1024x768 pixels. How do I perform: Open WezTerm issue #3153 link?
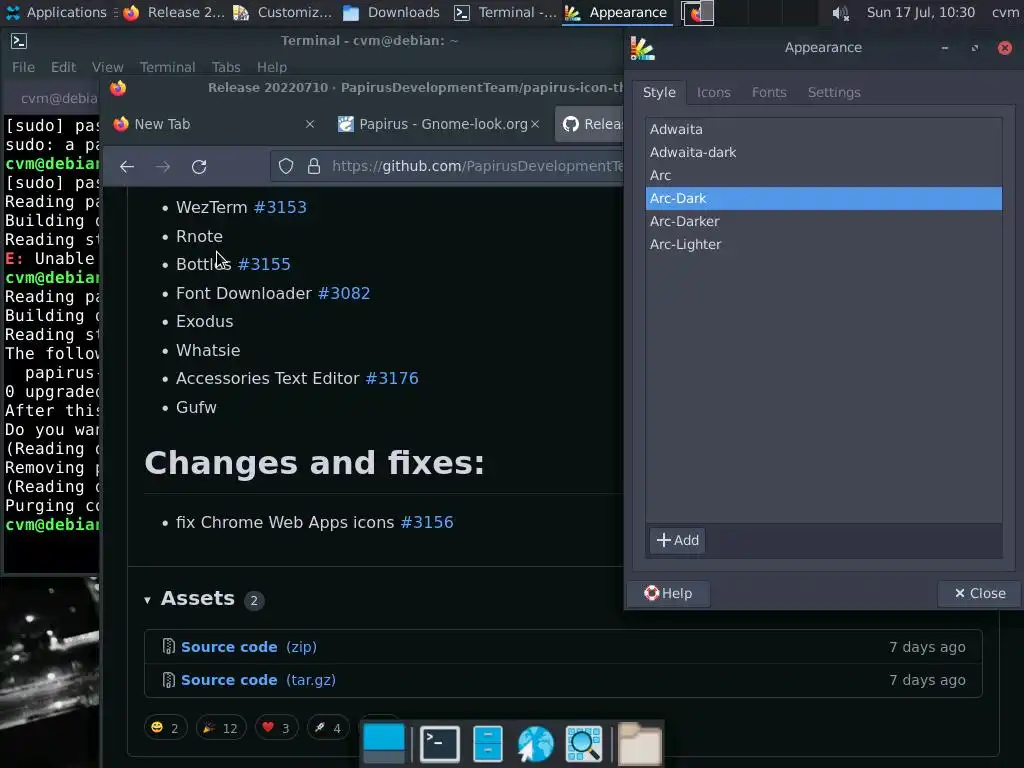coord(280,208)
